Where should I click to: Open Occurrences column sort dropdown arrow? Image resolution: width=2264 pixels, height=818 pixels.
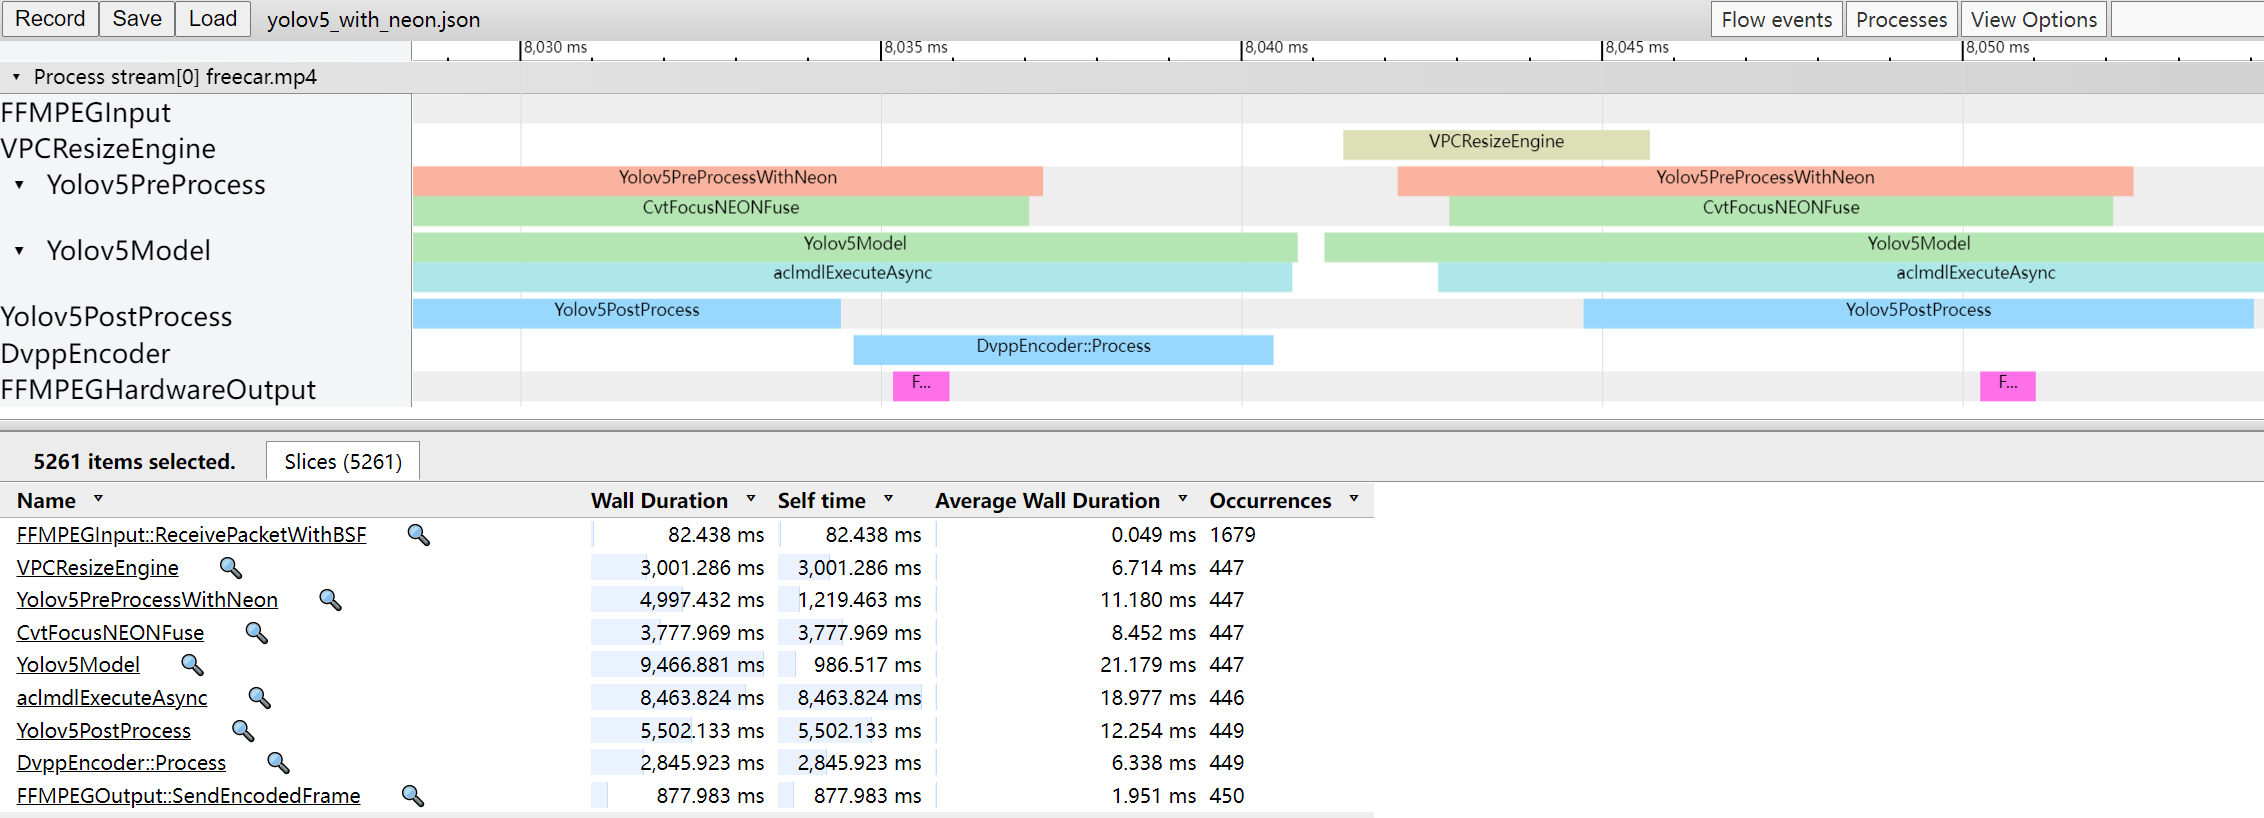tap(1354, 499)
